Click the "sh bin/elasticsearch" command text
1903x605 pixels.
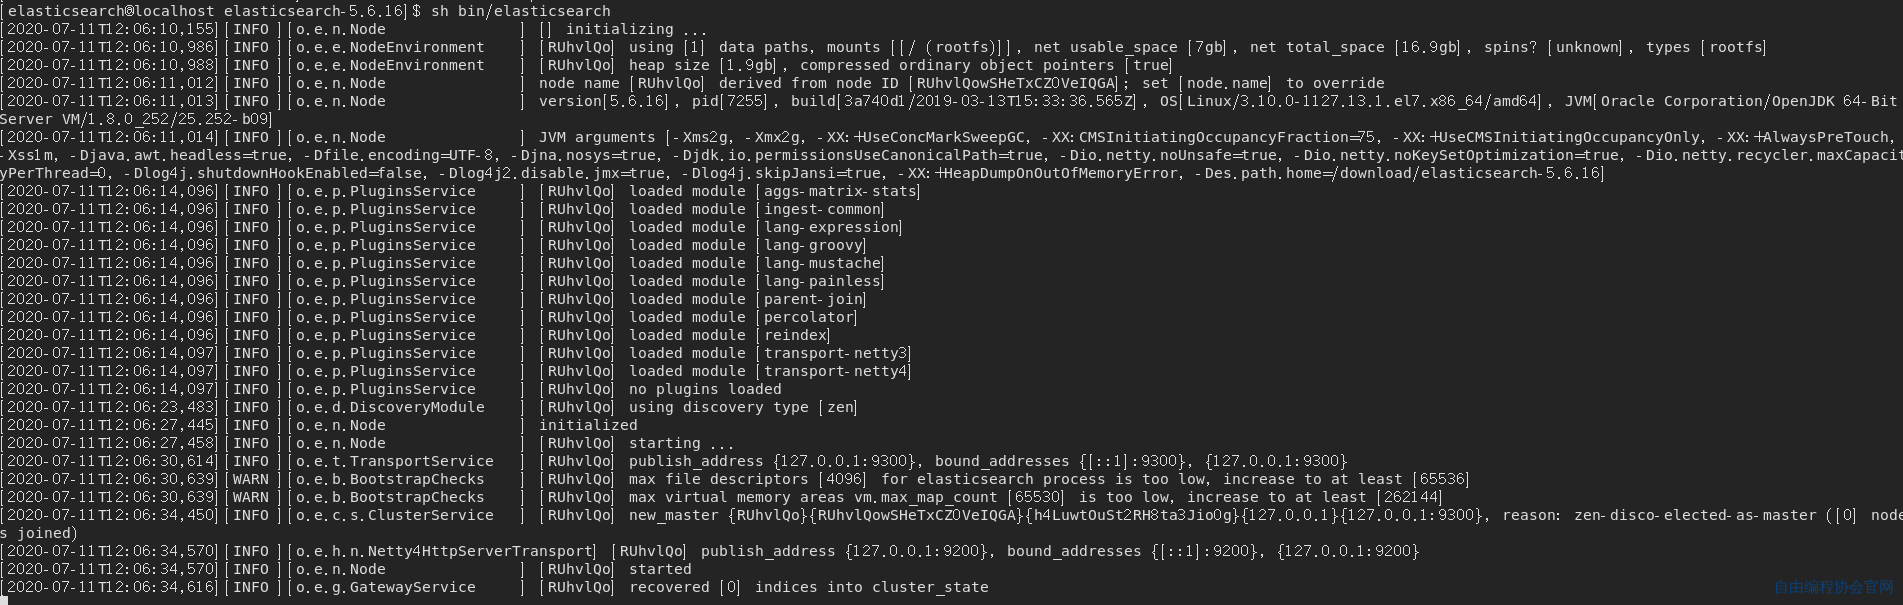click(x=520, y=11)
